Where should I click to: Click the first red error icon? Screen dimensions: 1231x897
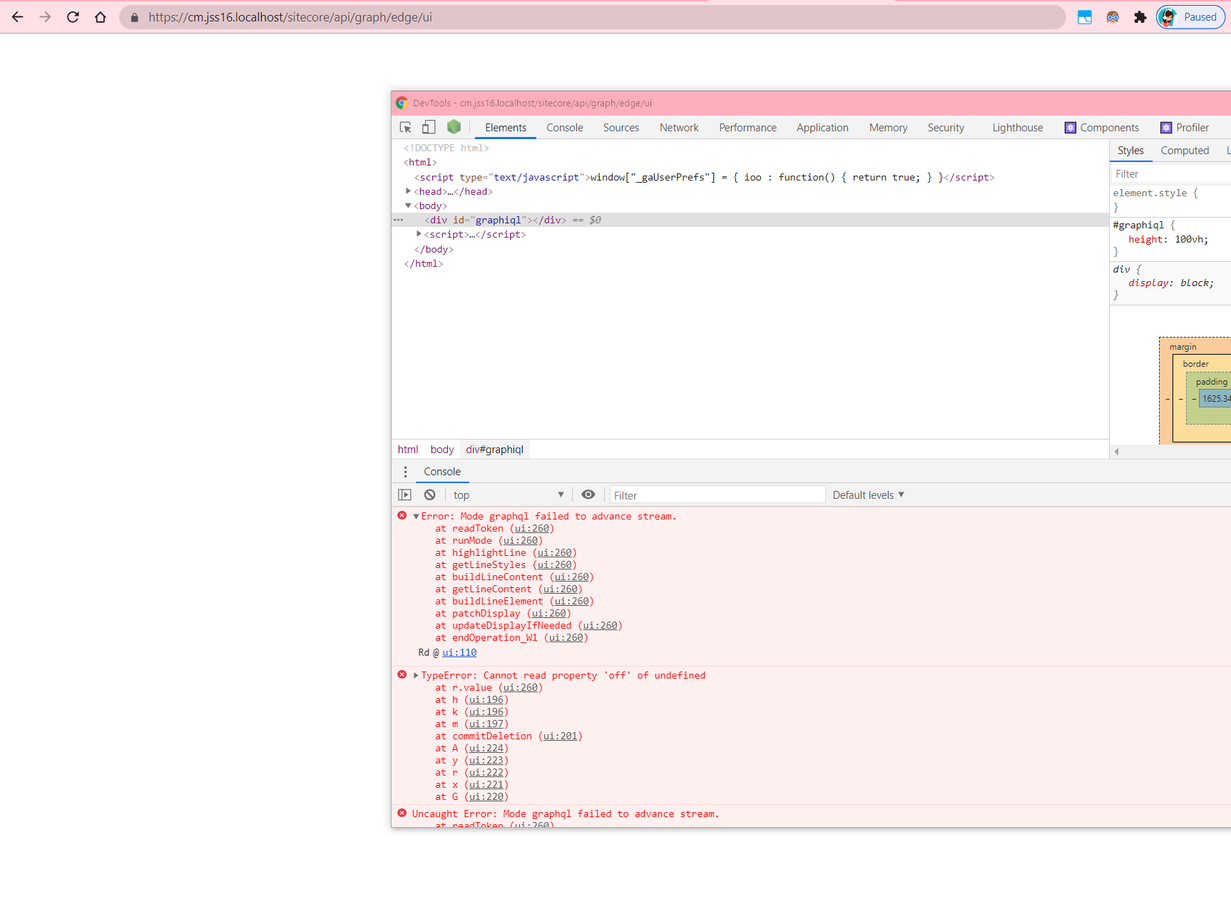point(402,516)
